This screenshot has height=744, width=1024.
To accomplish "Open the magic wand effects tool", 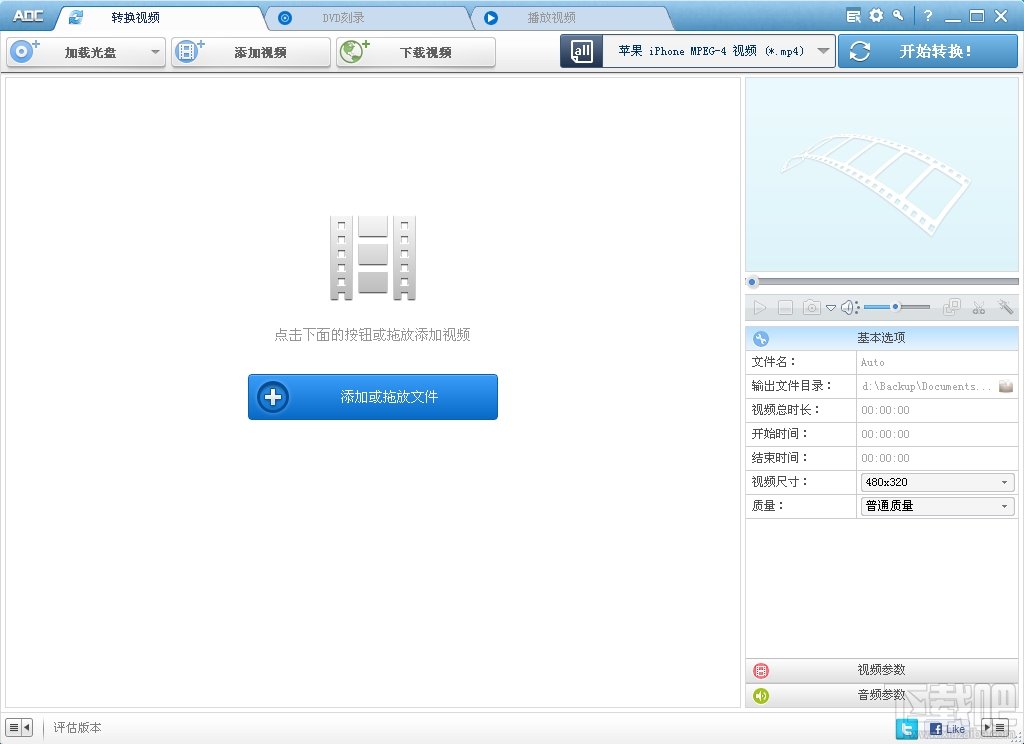I will coord(1005,306).
